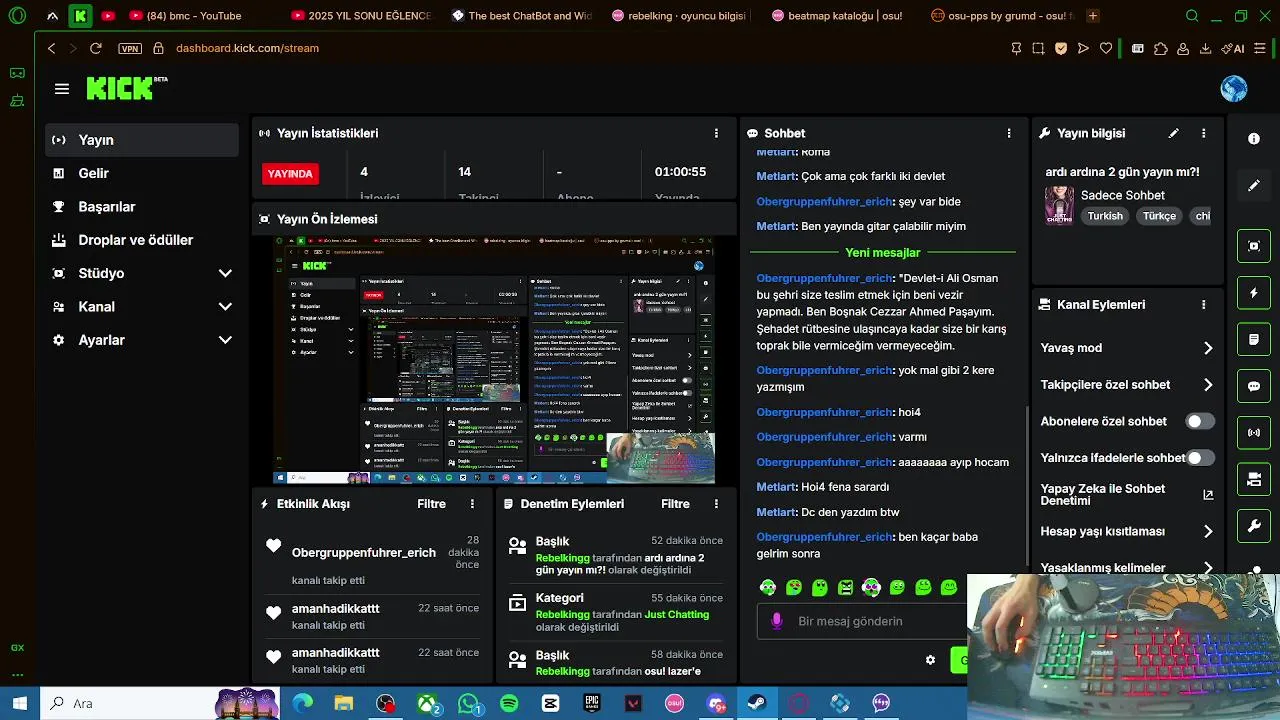Image resolution: width=1280 pixels, height=720 pixels.
Task: Click the wrench icon in right rail
Action: pyautogui.click(x=1254, y=526)
